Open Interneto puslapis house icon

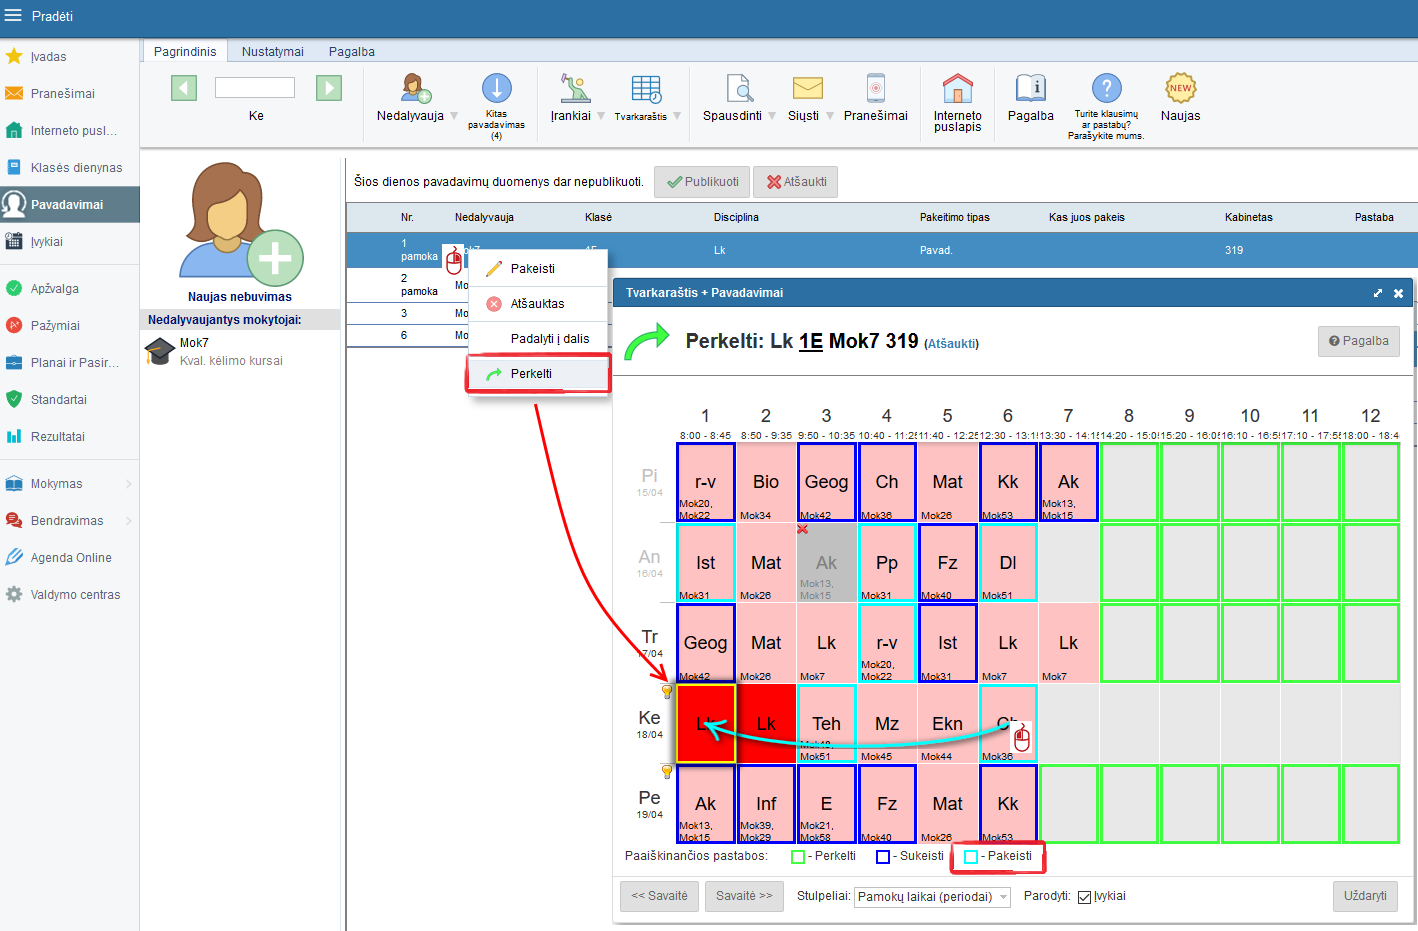[x=958, y=88]
